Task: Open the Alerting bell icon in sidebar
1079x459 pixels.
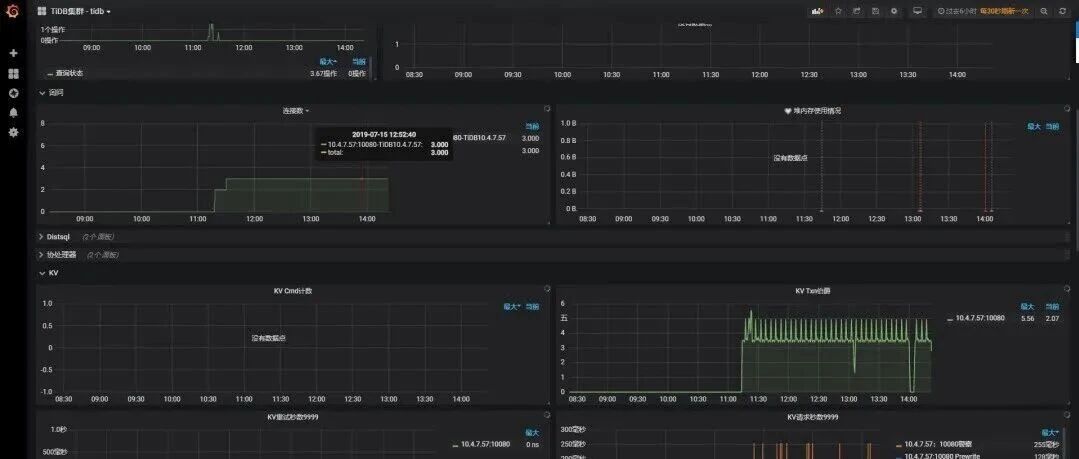Action: tap(13, 112)
